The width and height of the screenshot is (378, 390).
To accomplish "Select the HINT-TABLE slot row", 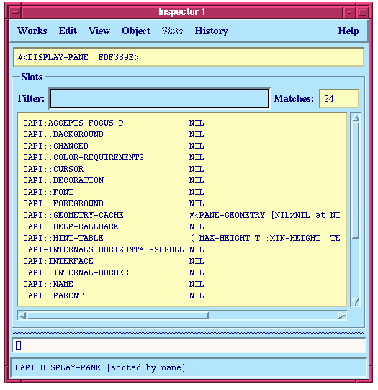I will point(182,238).
